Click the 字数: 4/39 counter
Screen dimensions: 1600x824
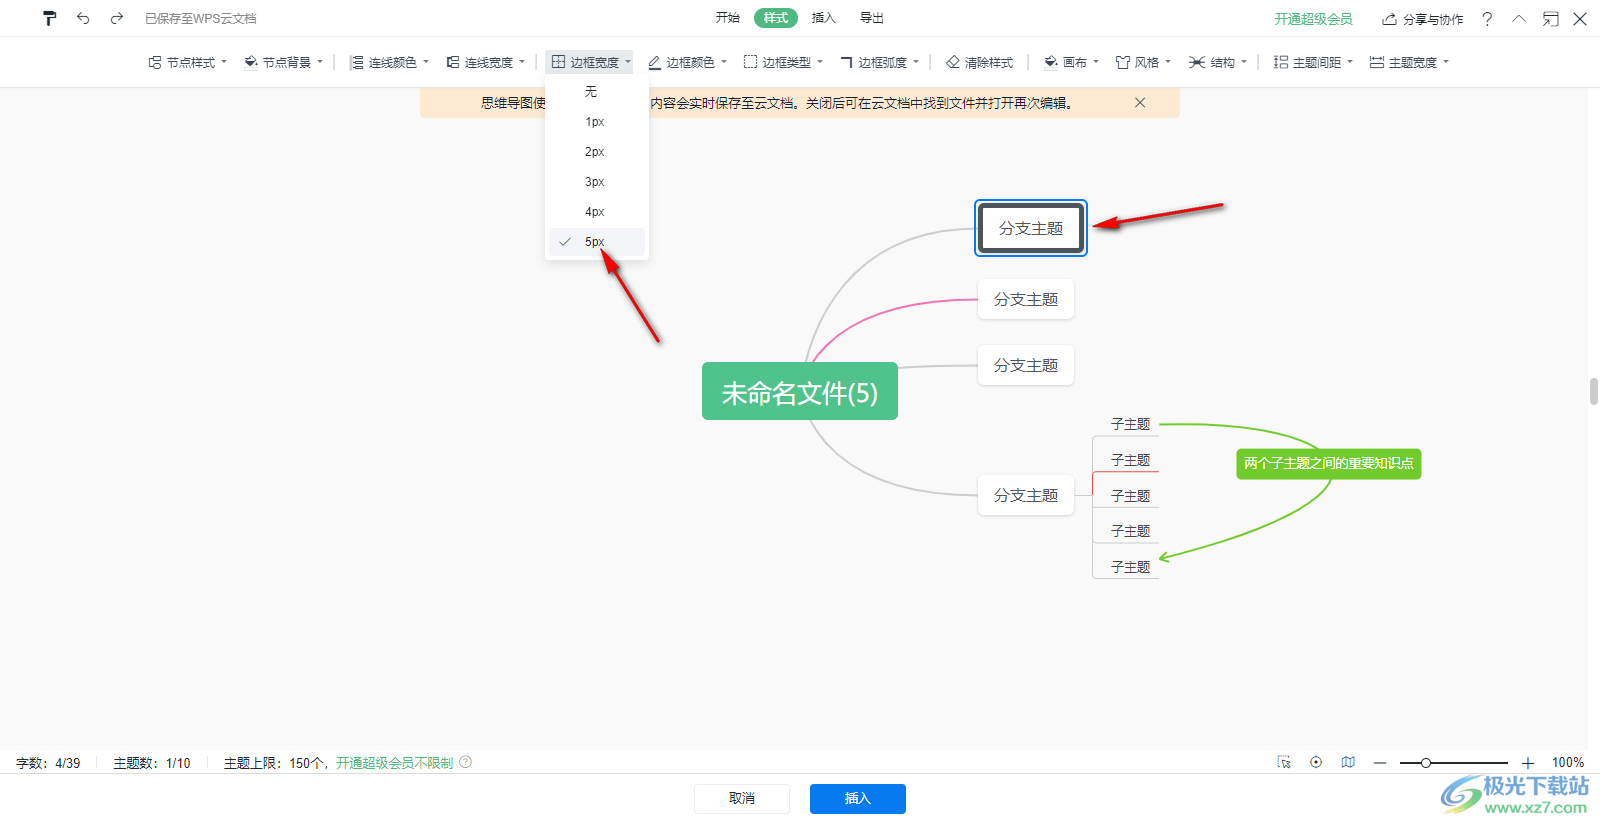click(48, 763)
